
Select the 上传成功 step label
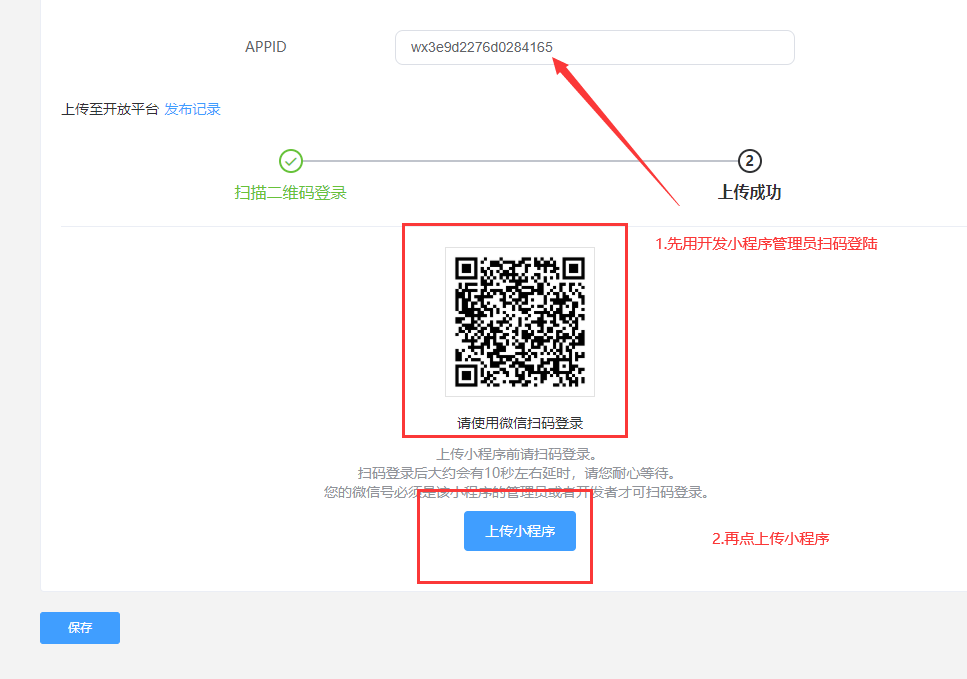click(x=749, y=192)
